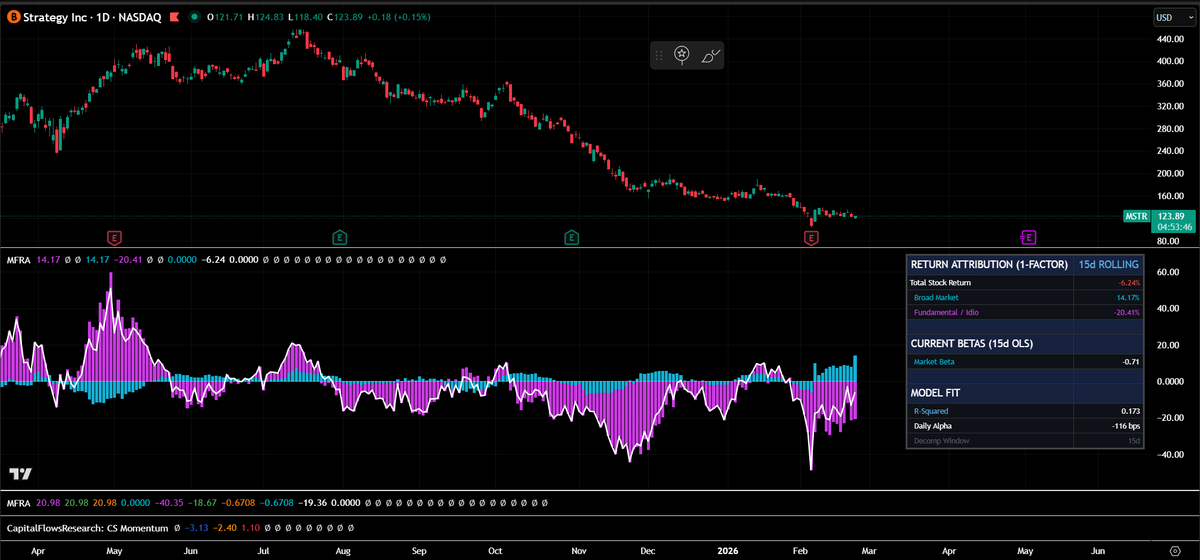Click the Total Stock Return row
1200x560 pixels.
pos(1025,283)
